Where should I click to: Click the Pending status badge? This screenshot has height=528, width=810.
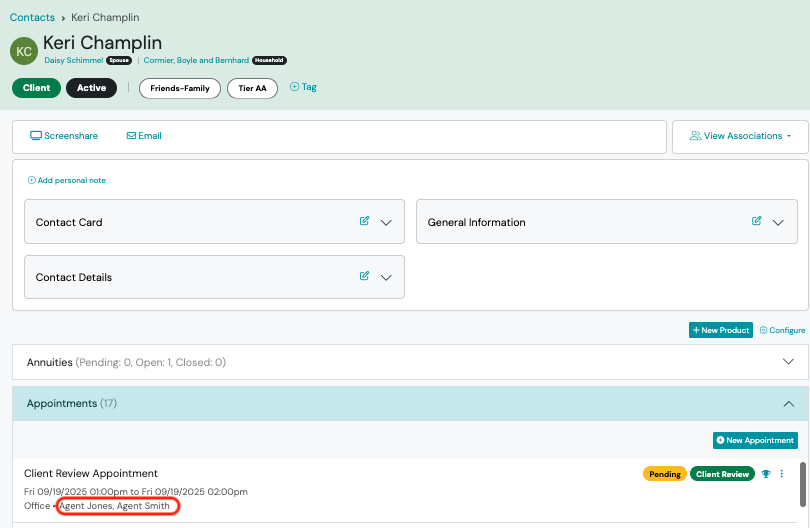665,474
